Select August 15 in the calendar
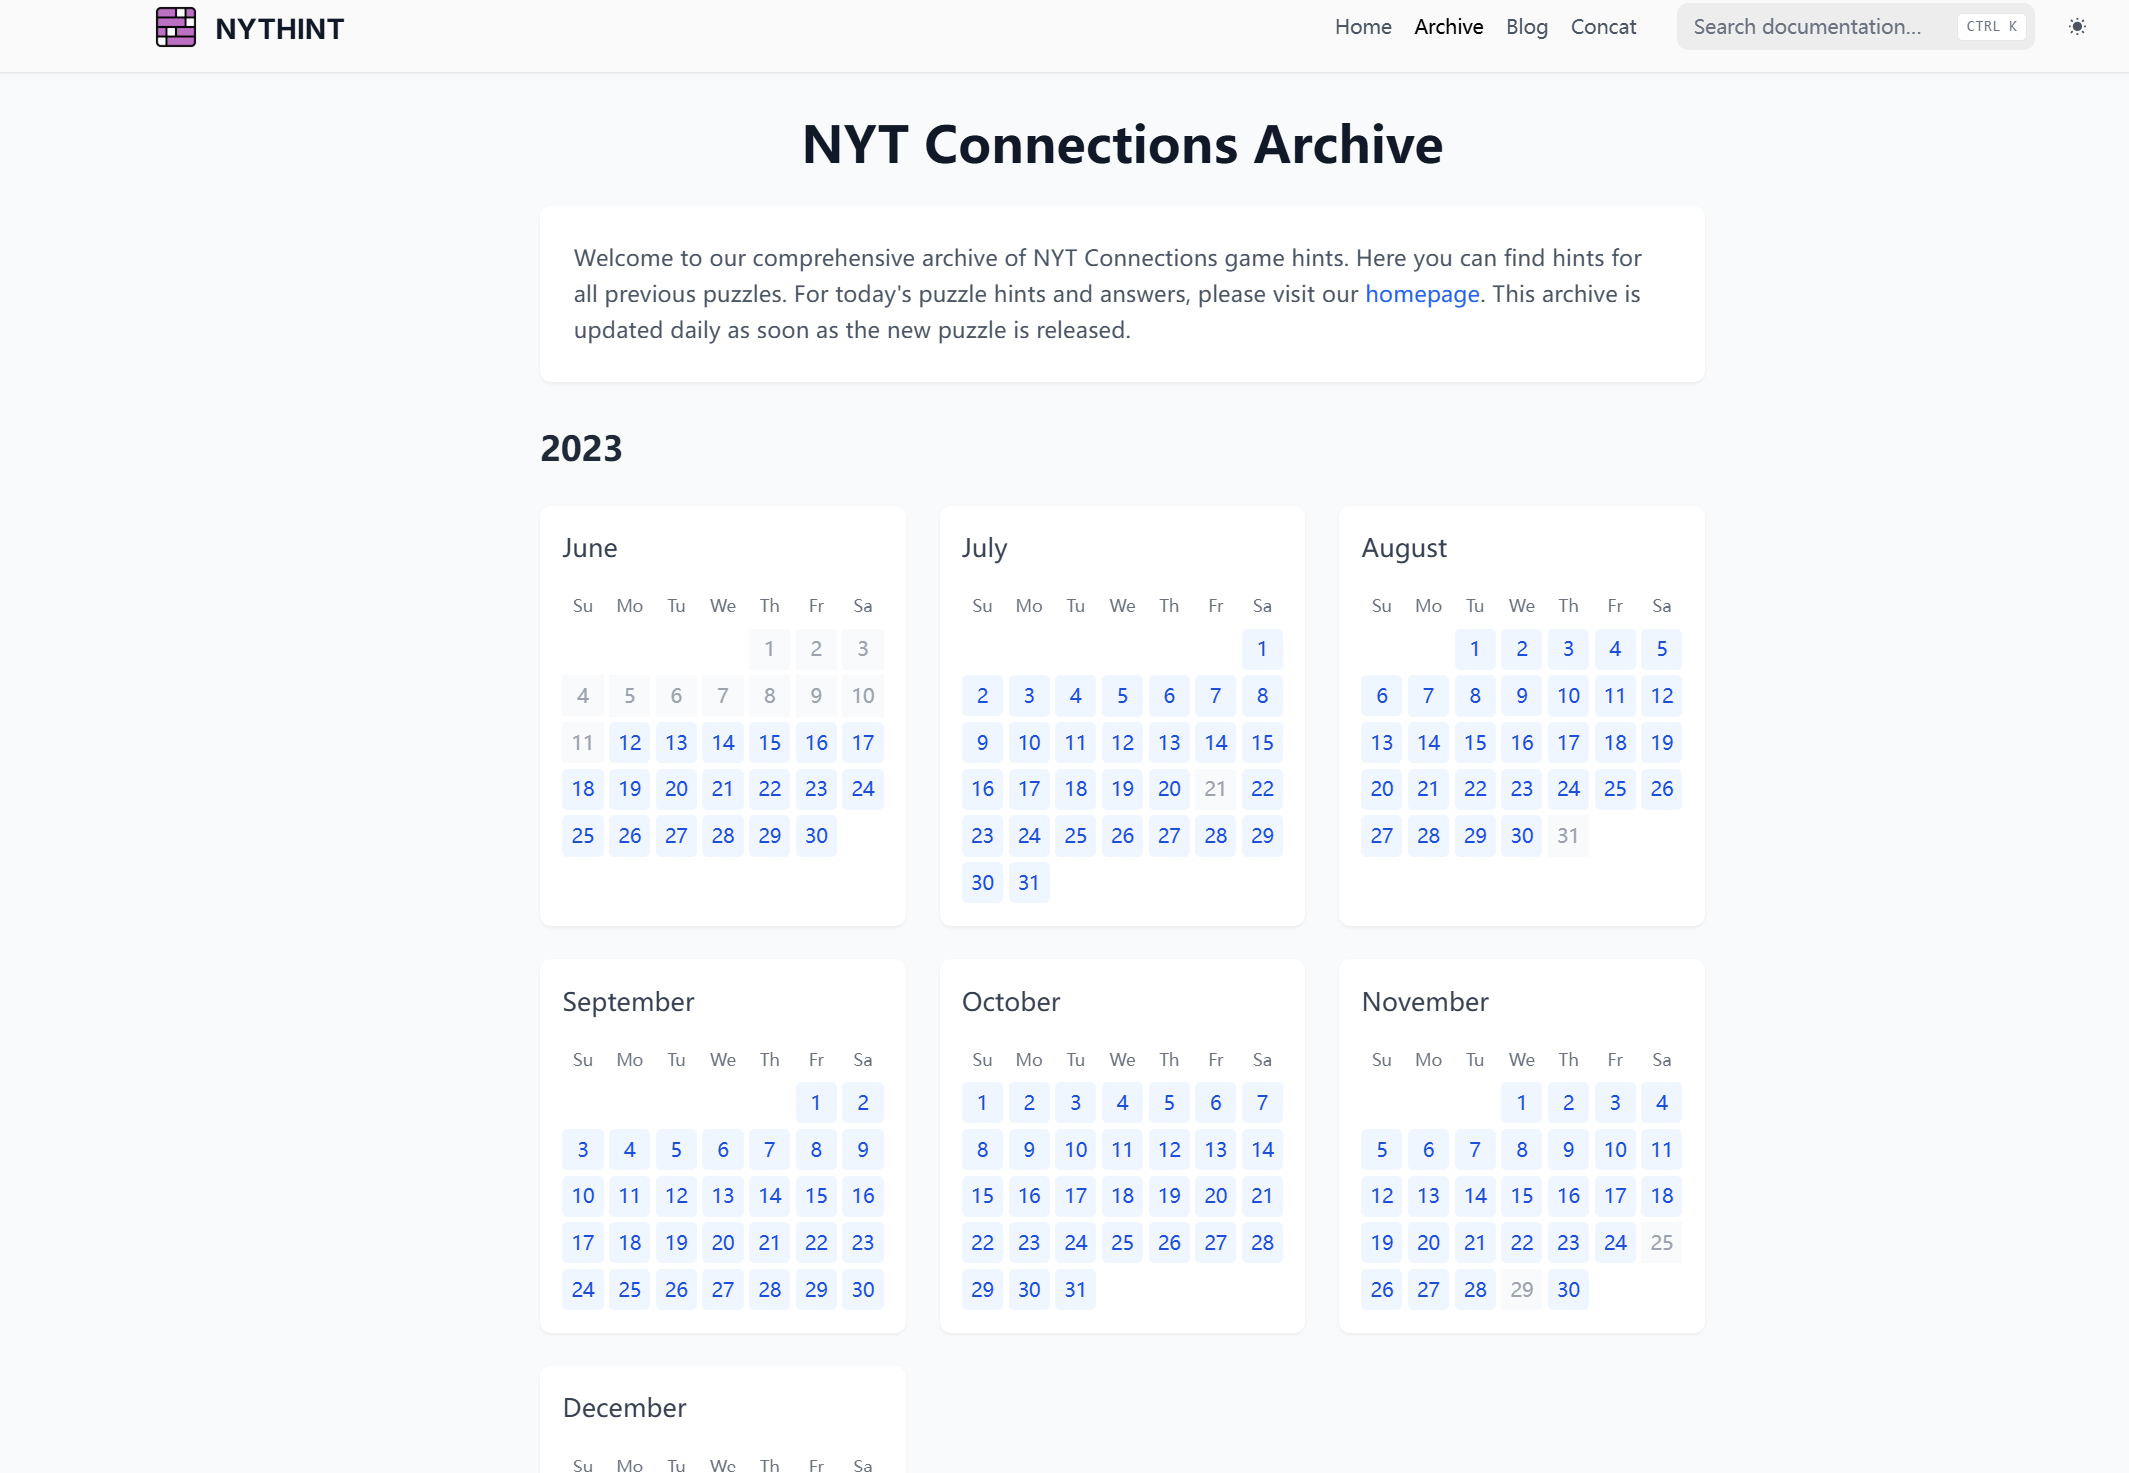The width and height of the screenshot is (2129, 1473). (1475, 743)
